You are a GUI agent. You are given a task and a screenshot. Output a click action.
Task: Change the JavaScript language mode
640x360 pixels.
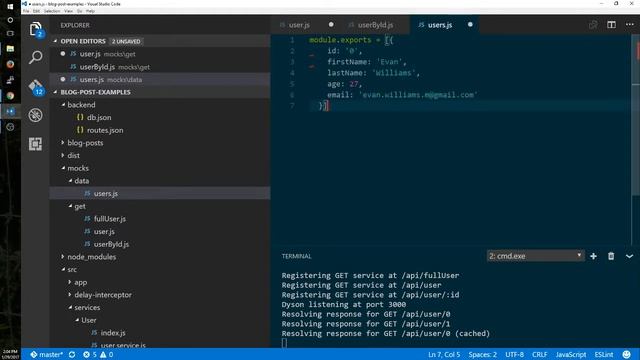pos(571,354)
